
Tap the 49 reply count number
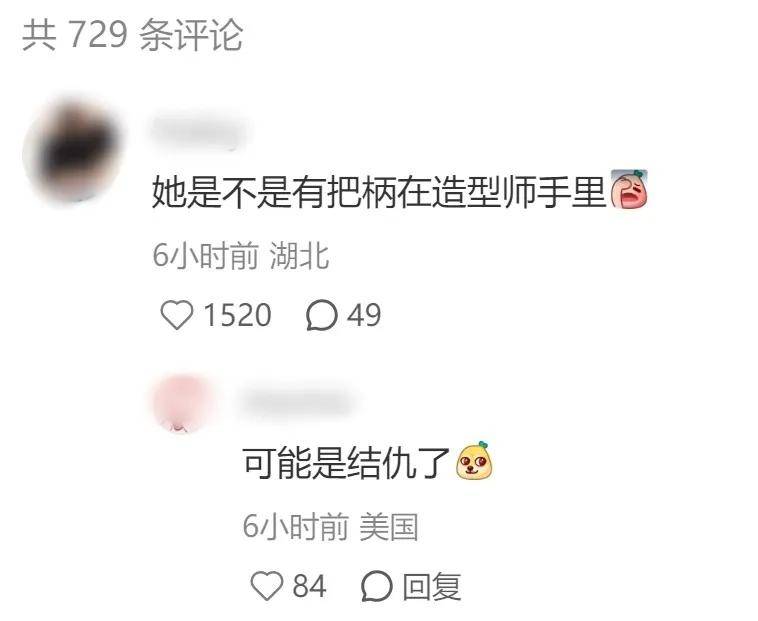click(364, 315)
